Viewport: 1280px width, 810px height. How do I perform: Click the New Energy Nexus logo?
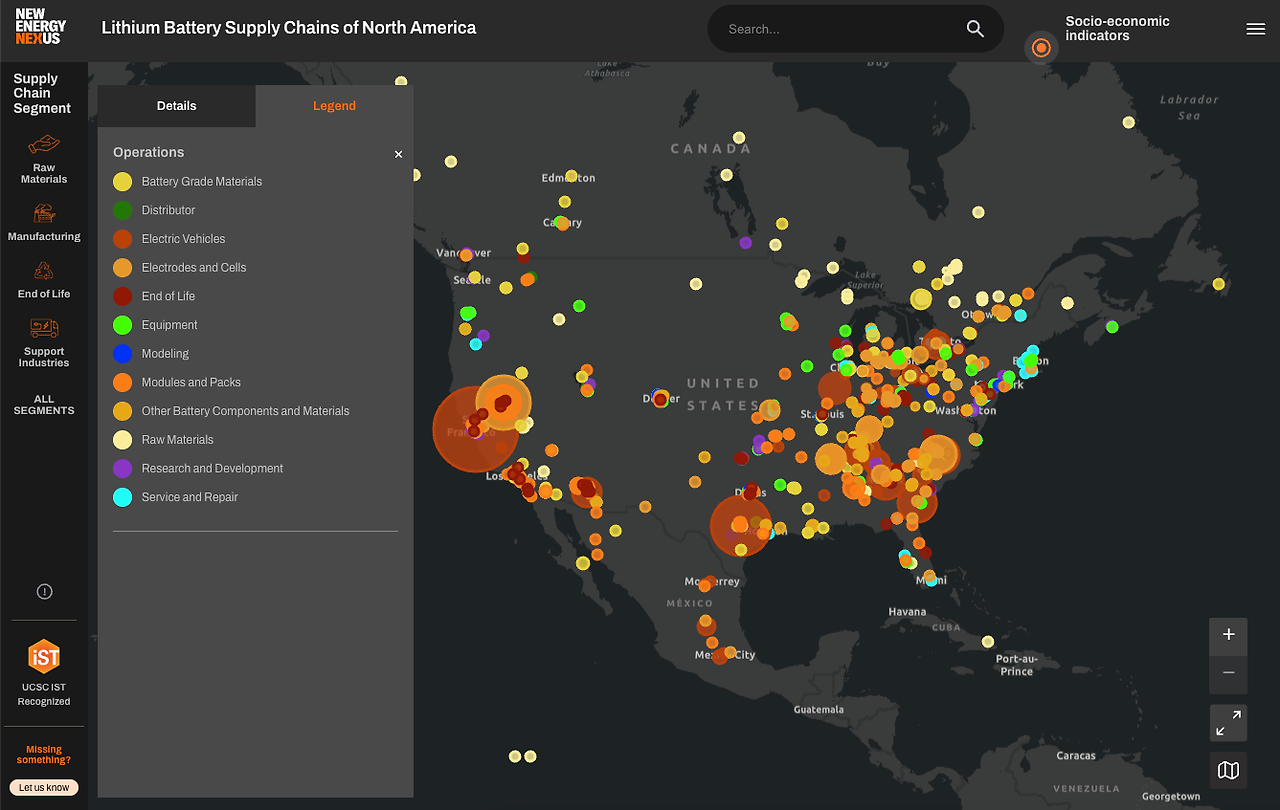(x=40, y=27)
